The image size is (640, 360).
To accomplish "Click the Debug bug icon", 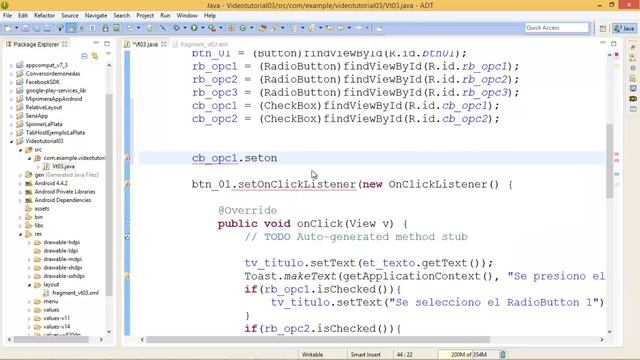I will (x=176, y=28).
